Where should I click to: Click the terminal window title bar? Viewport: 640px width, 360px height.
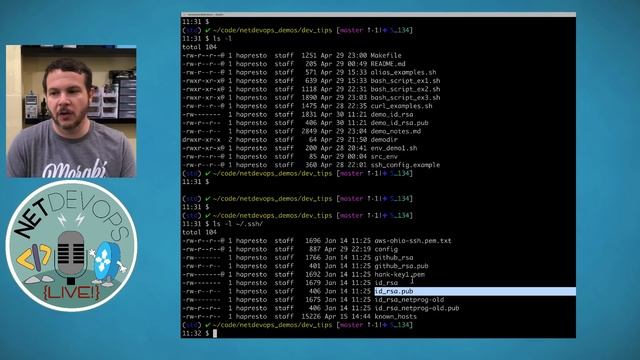point(378,14)
